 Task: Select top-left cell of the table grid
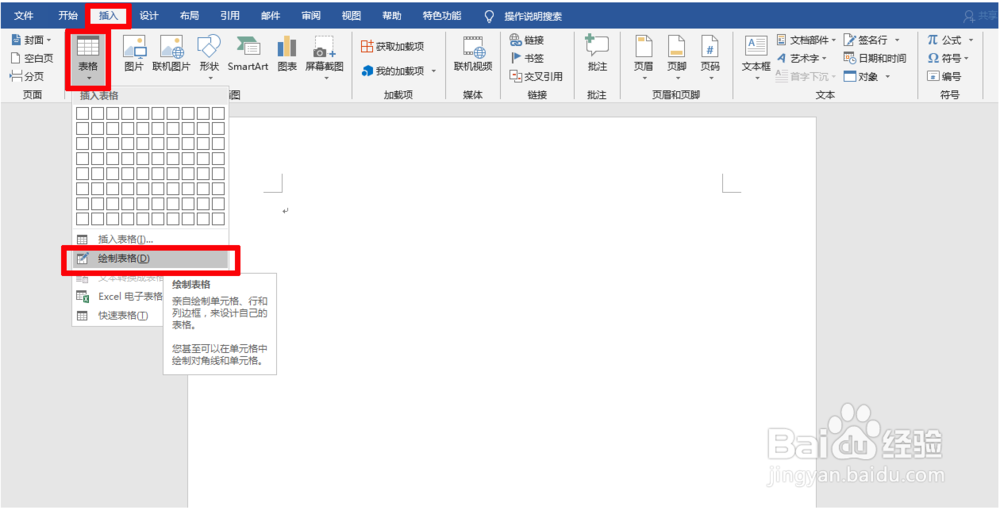coord(82,113)
